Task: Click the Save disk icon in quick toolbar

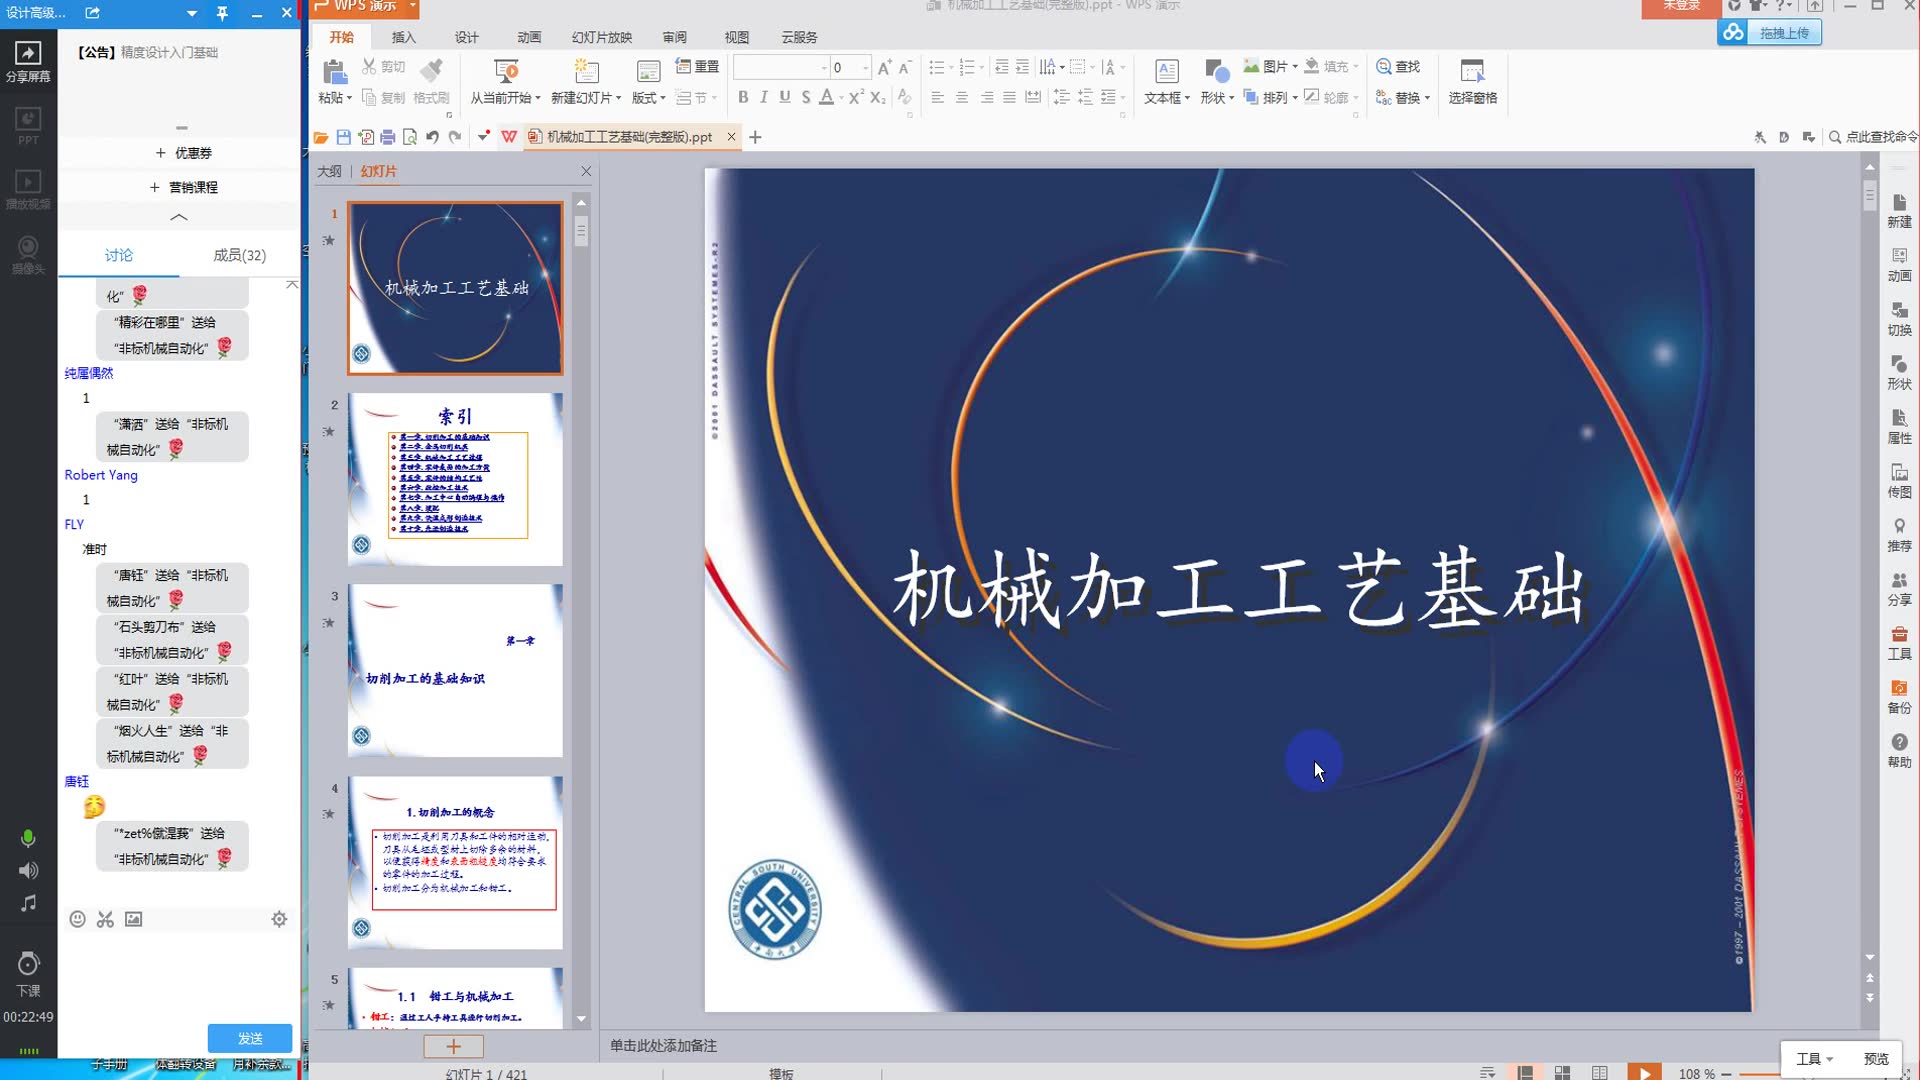Action: (x=343, y=137)
